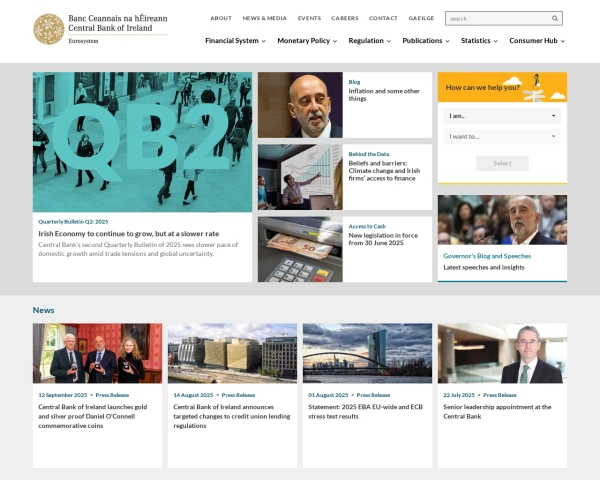The image size is (600, 480).
Task: Open 'New legislation in force from 30 June 2025'
Action: click(x=383, y=239)
